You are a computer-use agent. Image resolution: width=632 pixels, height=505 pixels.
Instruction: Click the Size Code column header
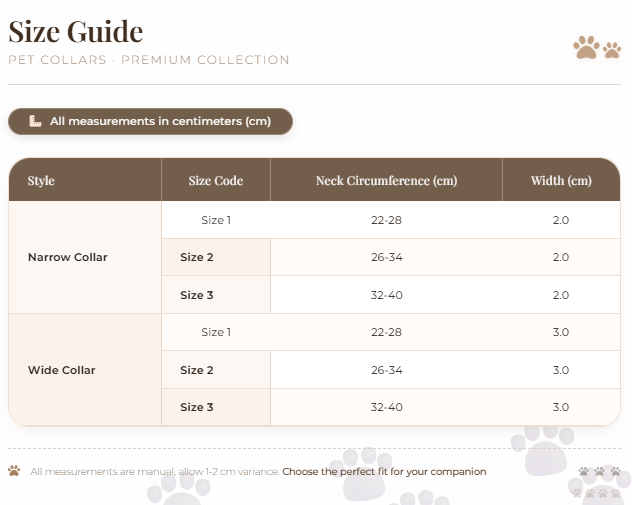point(216,180)
